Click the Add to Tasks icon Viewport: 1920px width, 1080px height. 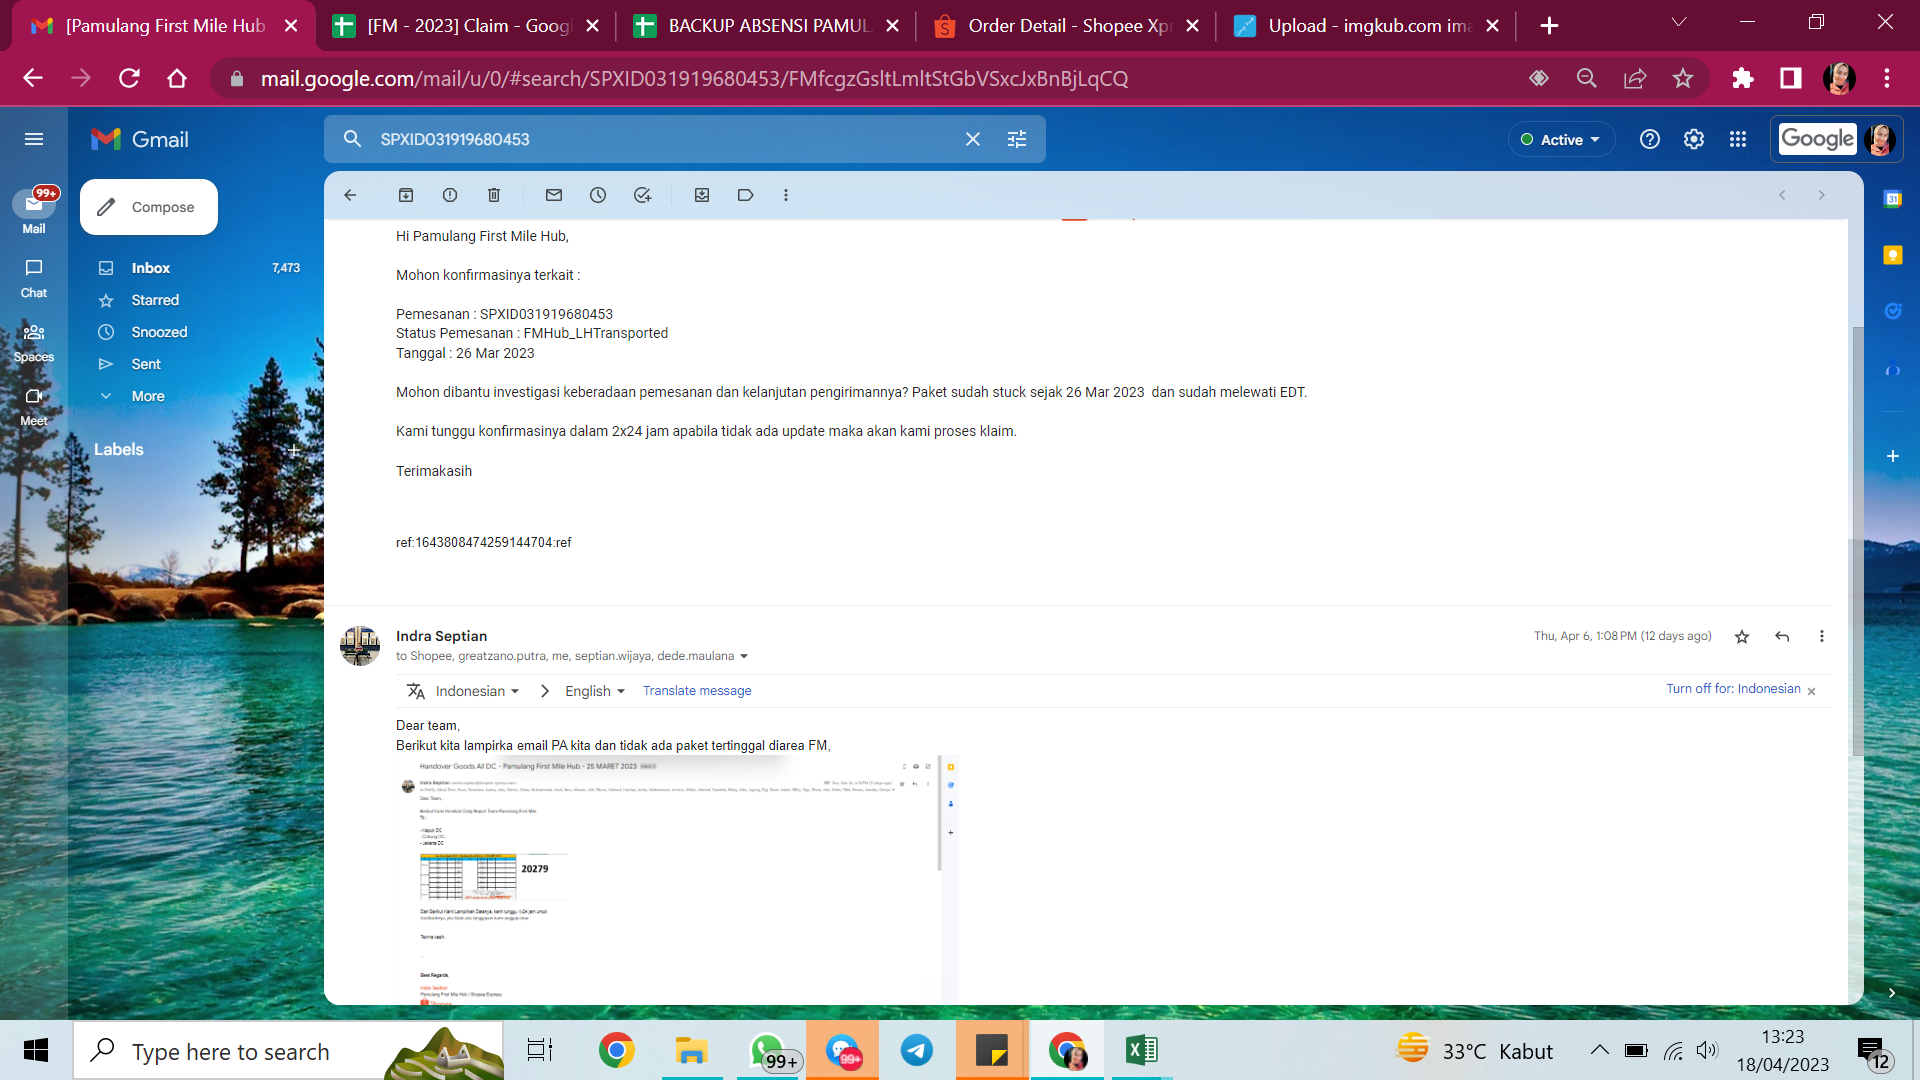click(642, 195)
